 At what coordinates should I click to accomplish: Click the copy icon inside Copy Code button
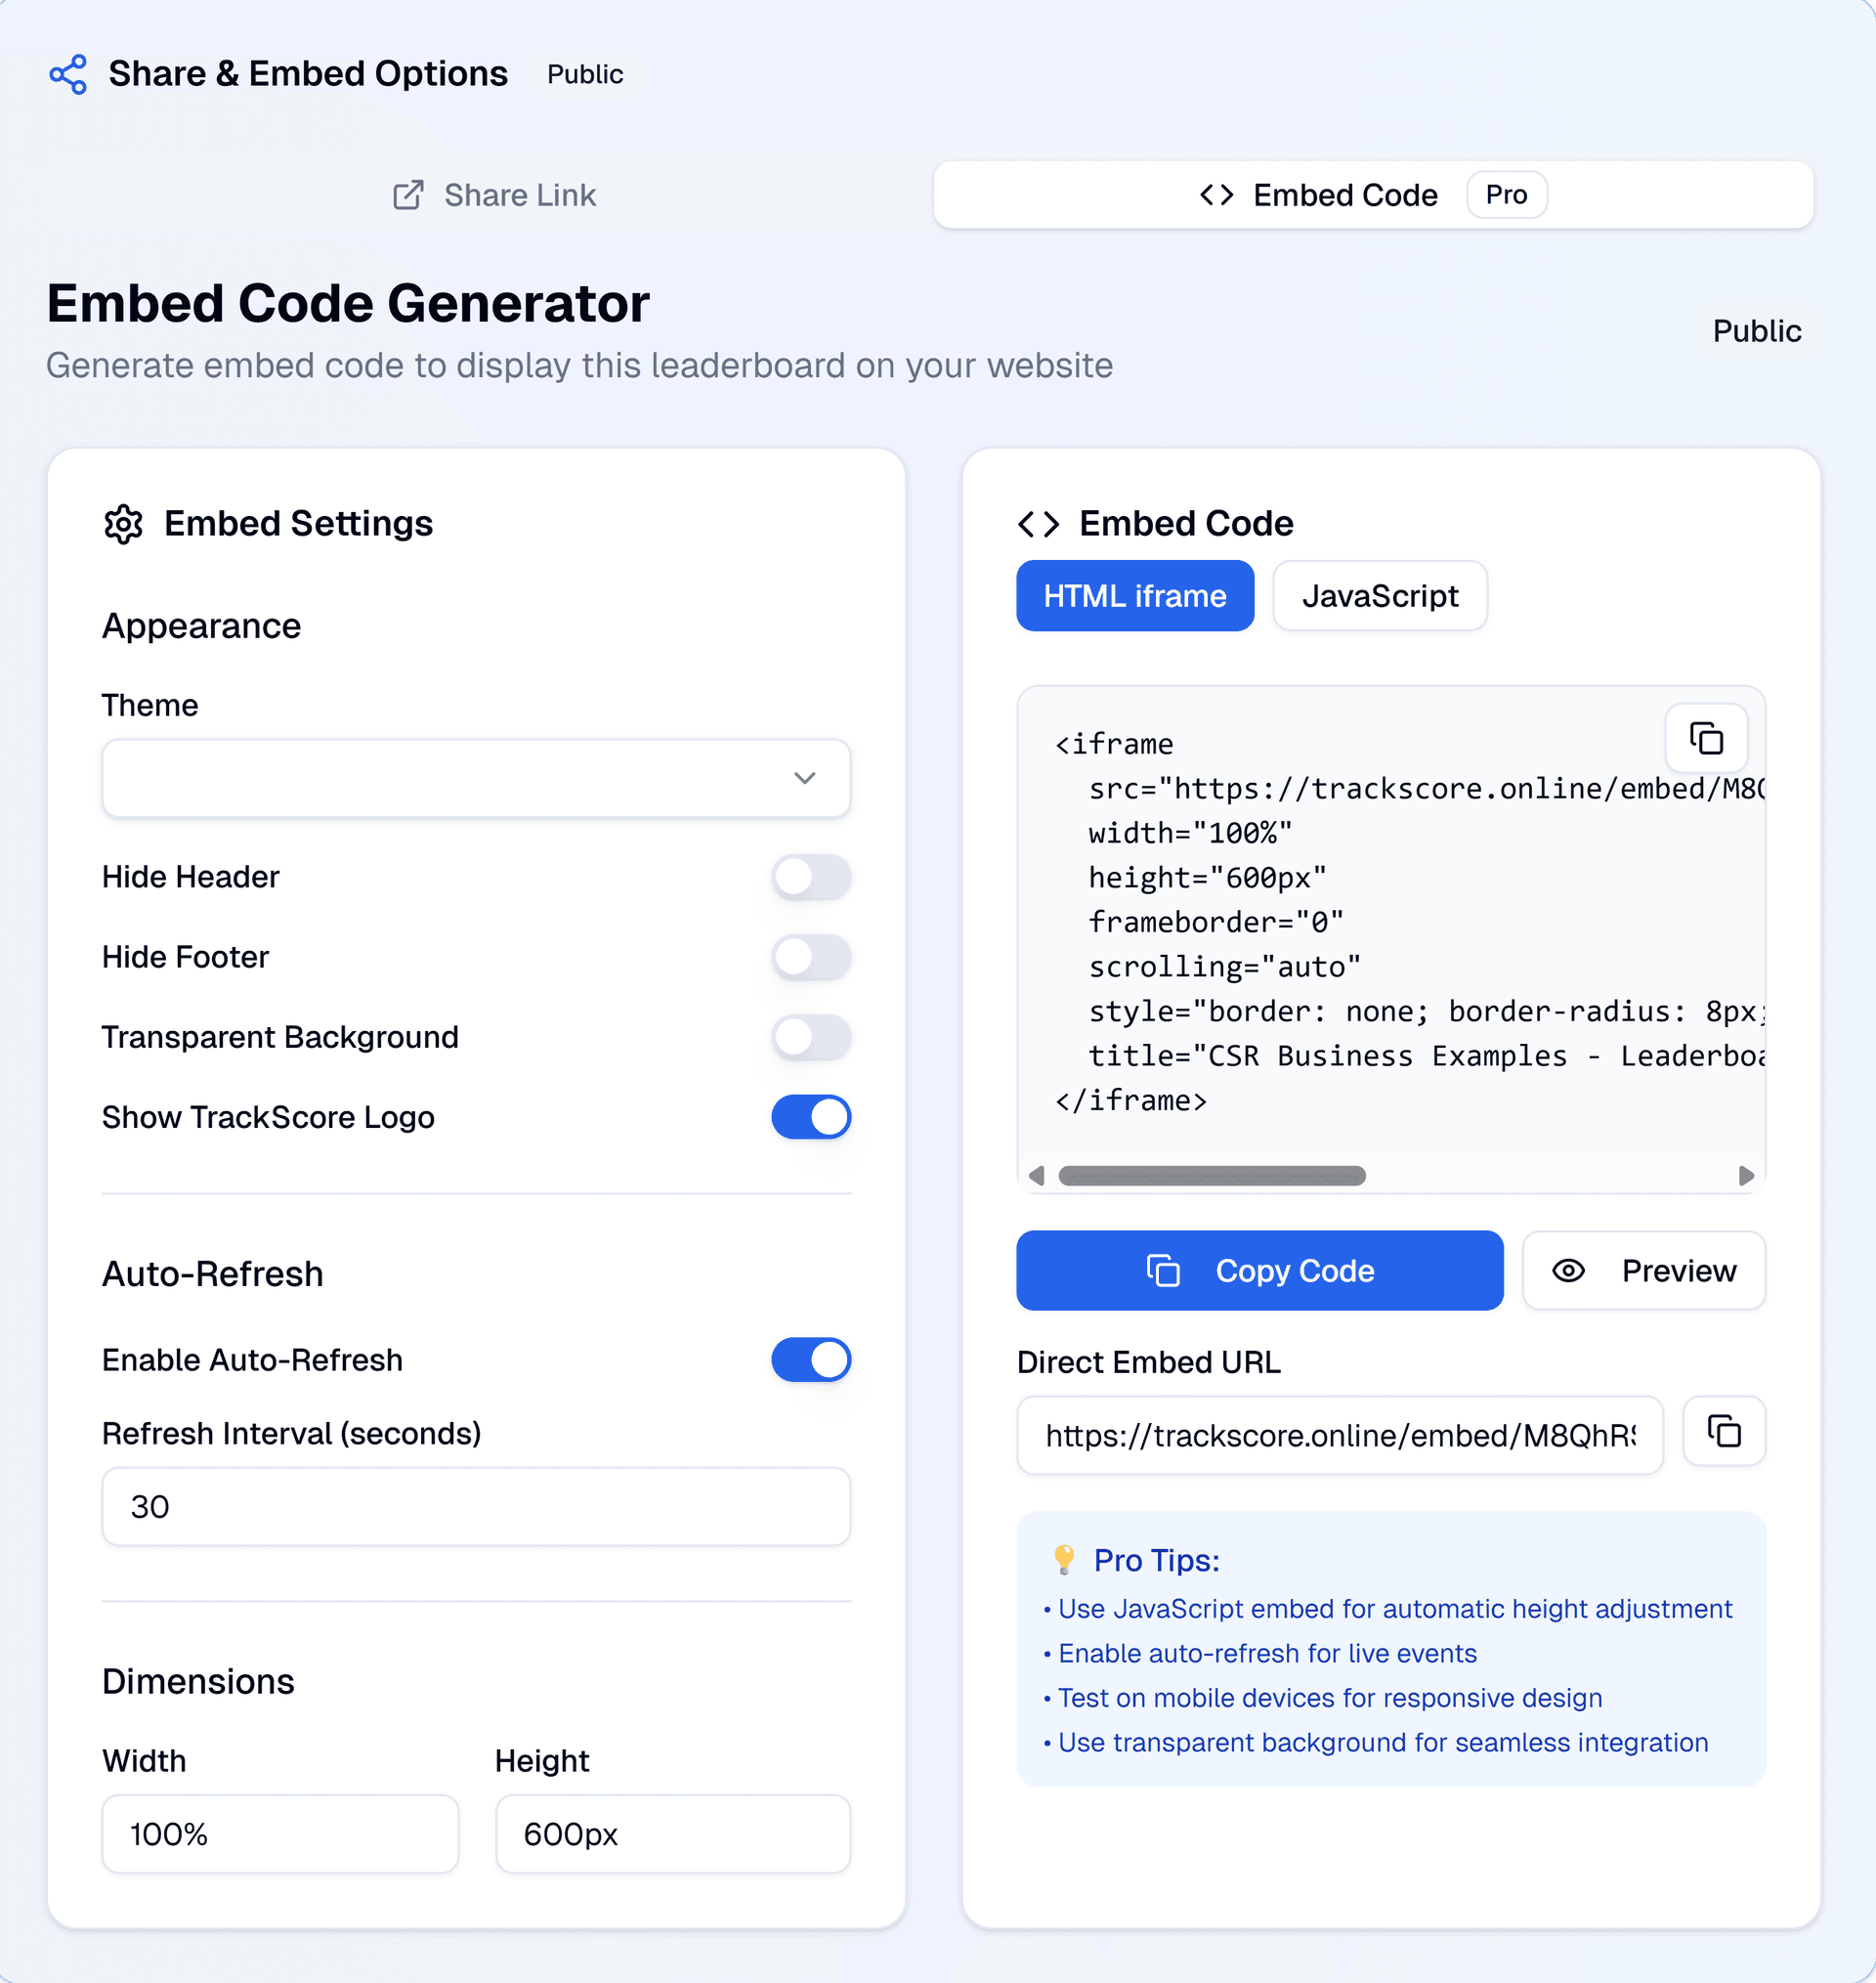click(1163, 1271)
